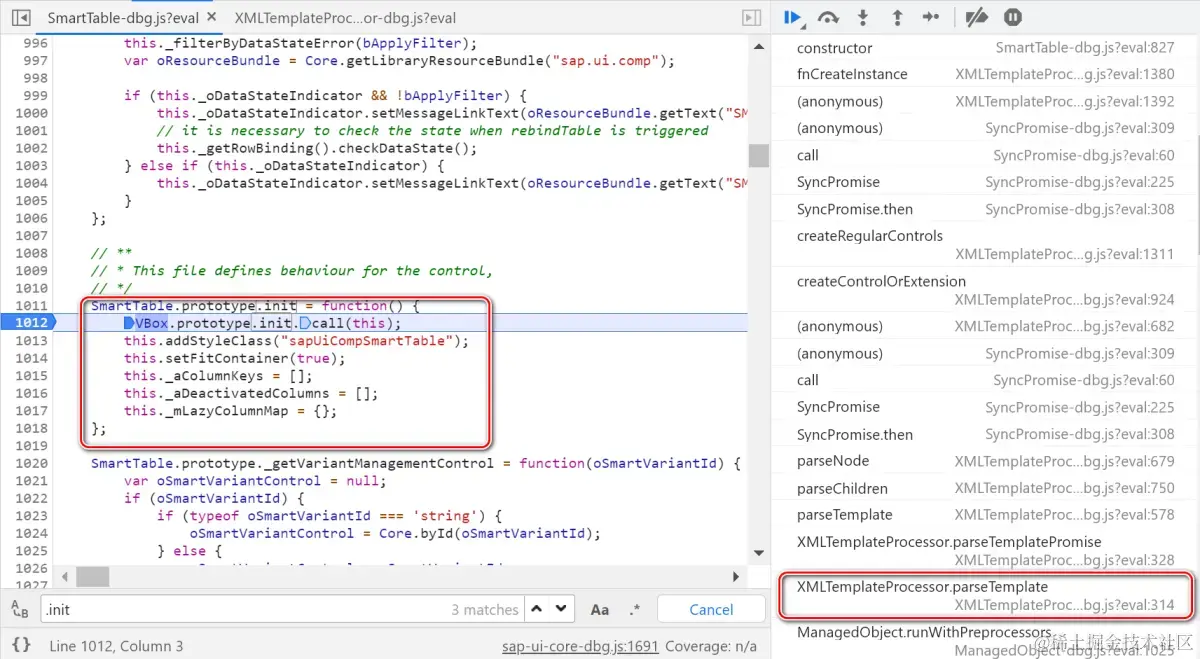Click the single Step arrow icon
Viewport: 1200px width, 659px height.
click(931, 17)
